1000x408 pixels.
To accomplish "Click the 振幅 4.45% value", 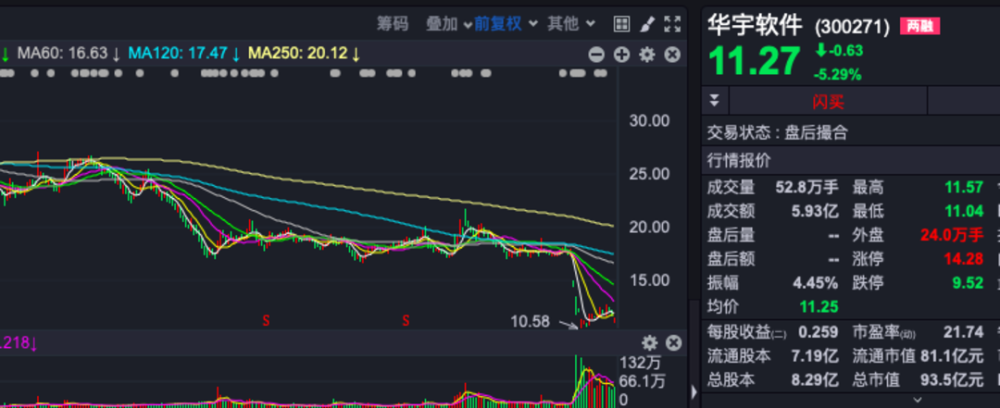I will coord(815,282).
